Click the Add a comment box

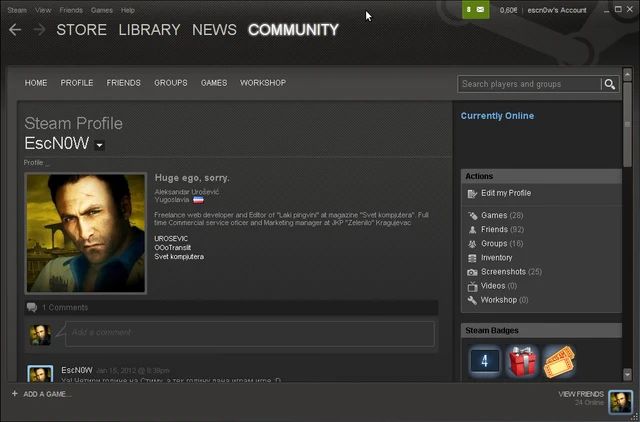click(250, 333)
